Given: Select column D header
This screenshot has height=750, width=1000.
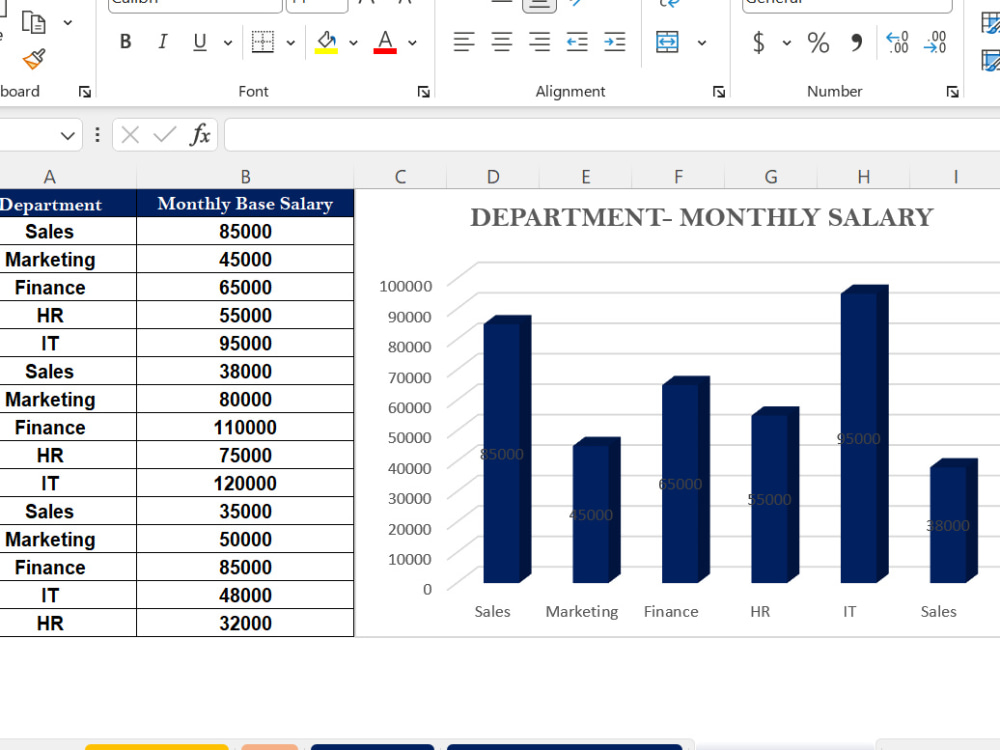Looking at the screenshot, I should 493,177.
